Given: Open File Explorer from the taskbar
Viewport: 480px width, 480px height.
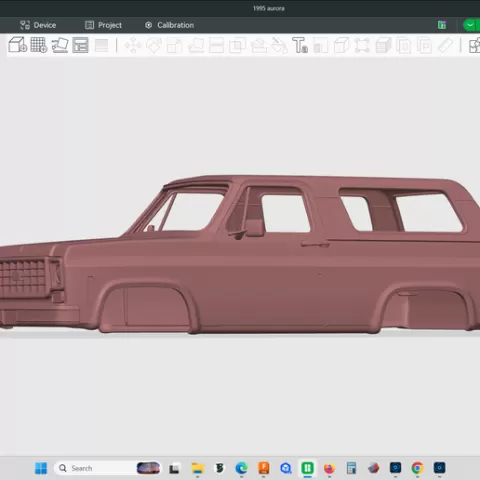Looking at the screenshot, I should pos(197,468).
